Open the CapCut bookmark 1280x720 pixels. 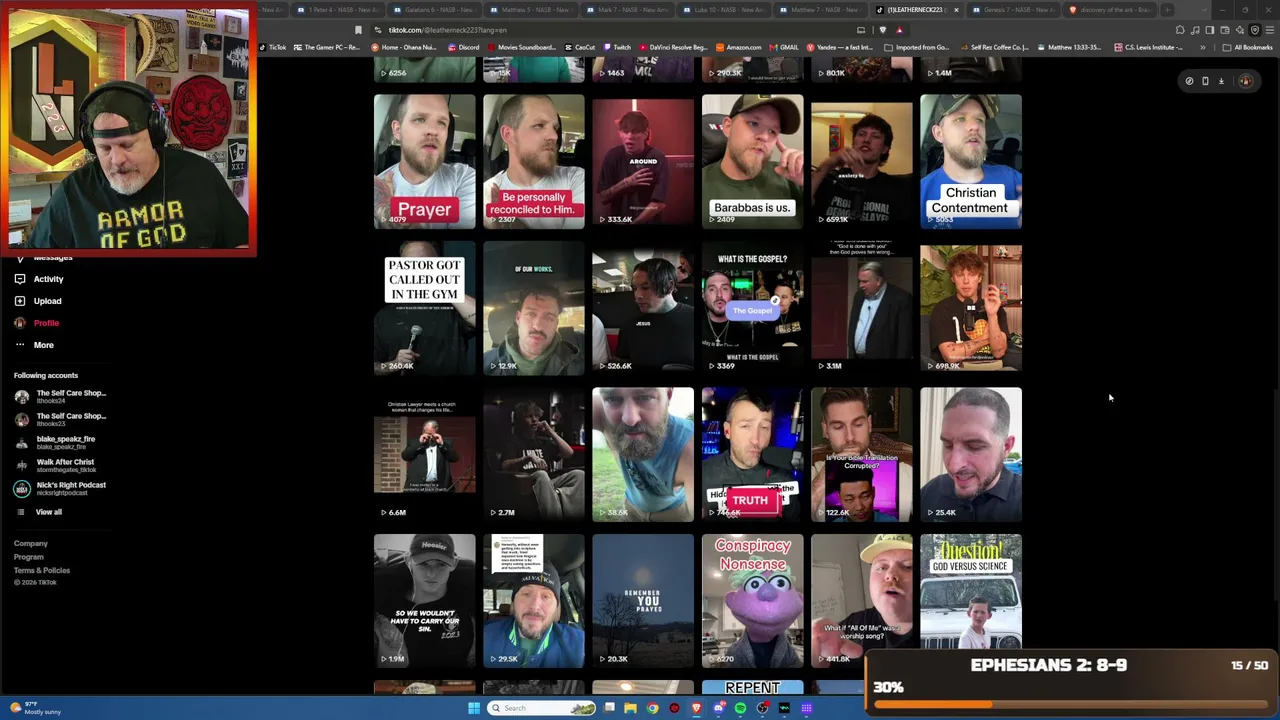[579, 47]
